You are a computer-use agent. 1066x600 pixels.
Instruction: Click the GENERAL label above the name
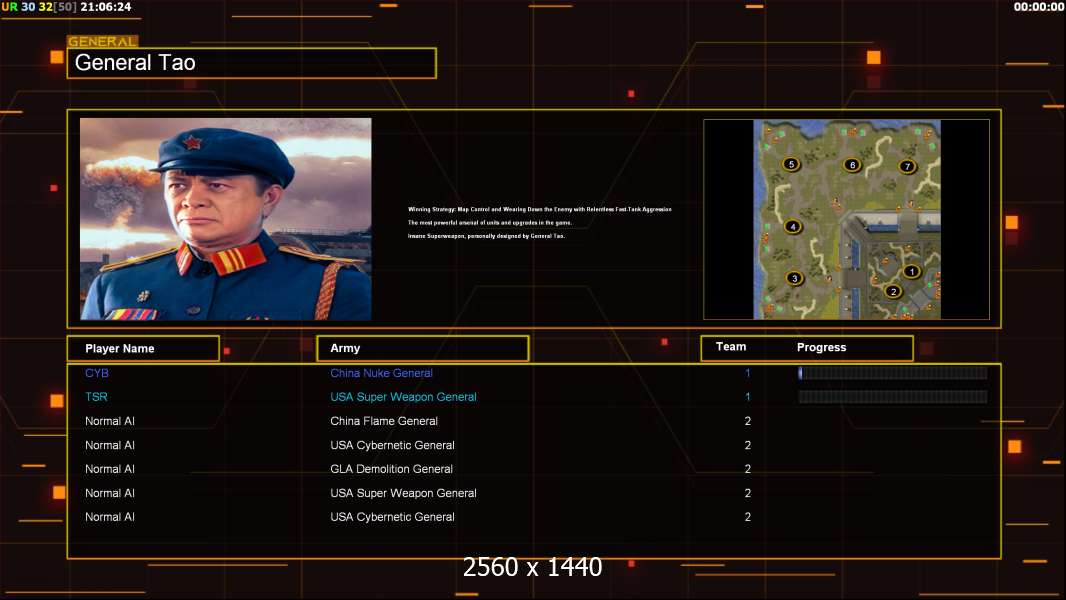pos(102,41)
